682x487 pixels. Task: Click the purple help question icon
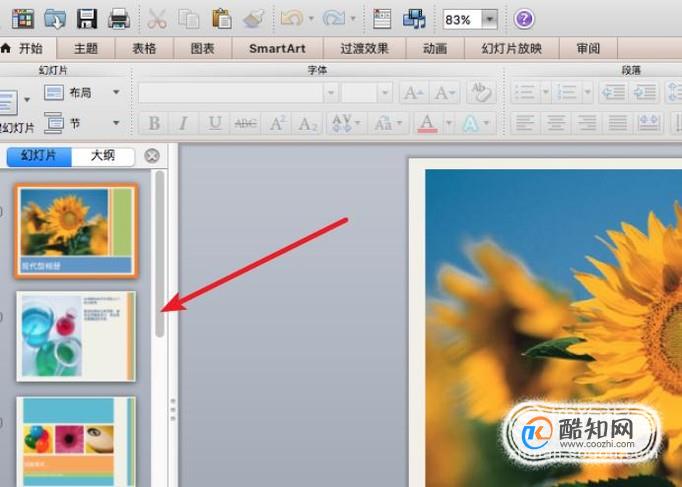point(524,19)
